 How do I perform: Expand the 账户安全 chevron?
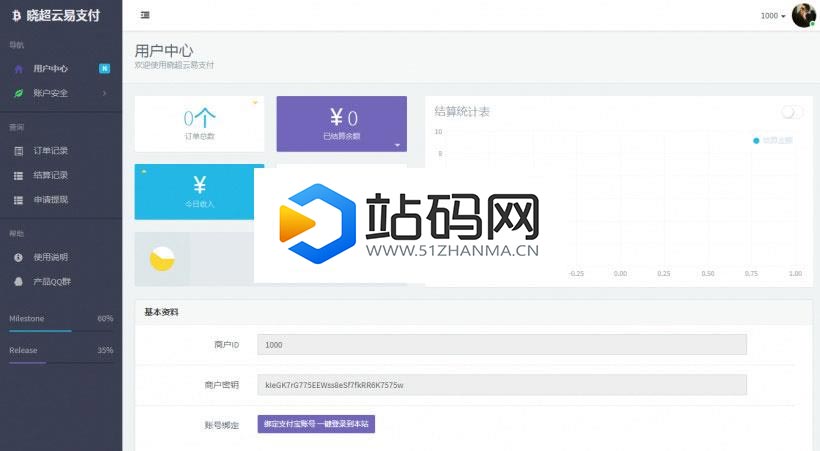(x=105, y=93)
